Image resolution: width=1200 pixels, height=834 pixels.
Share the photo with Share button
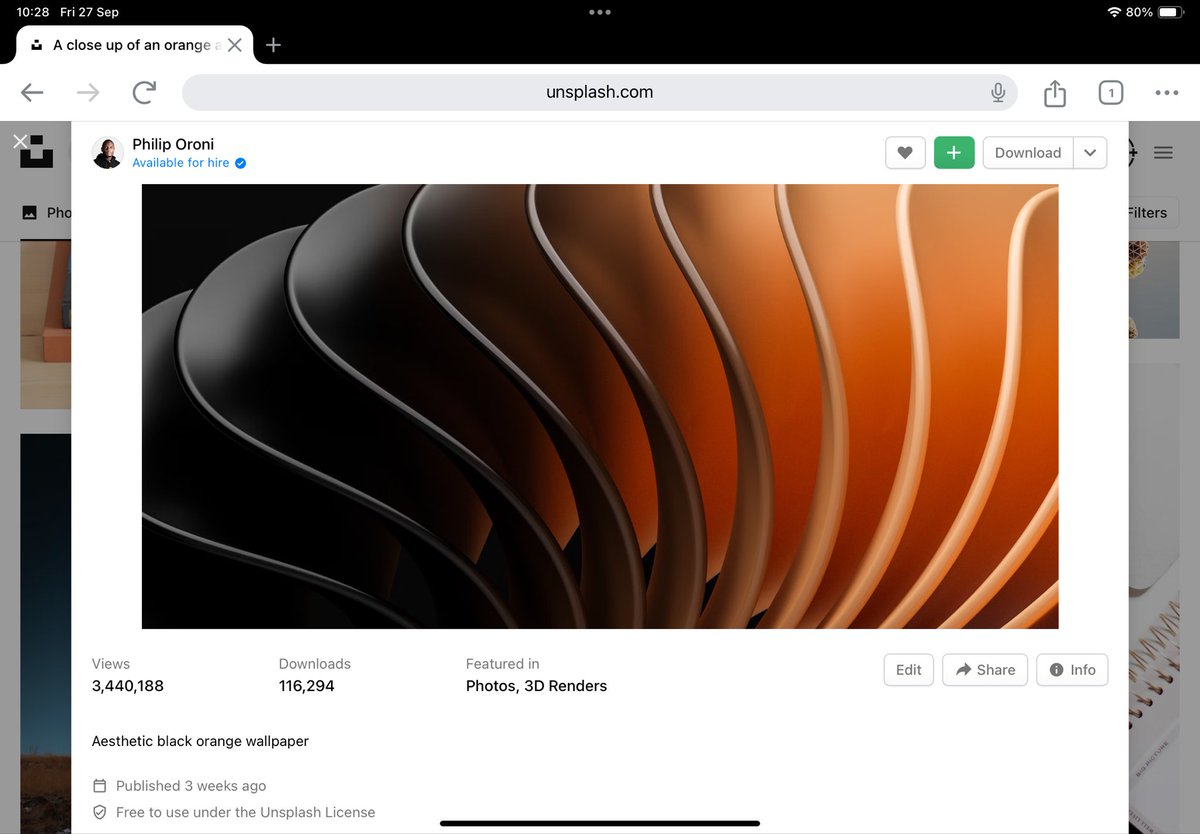tap(985, 670)
